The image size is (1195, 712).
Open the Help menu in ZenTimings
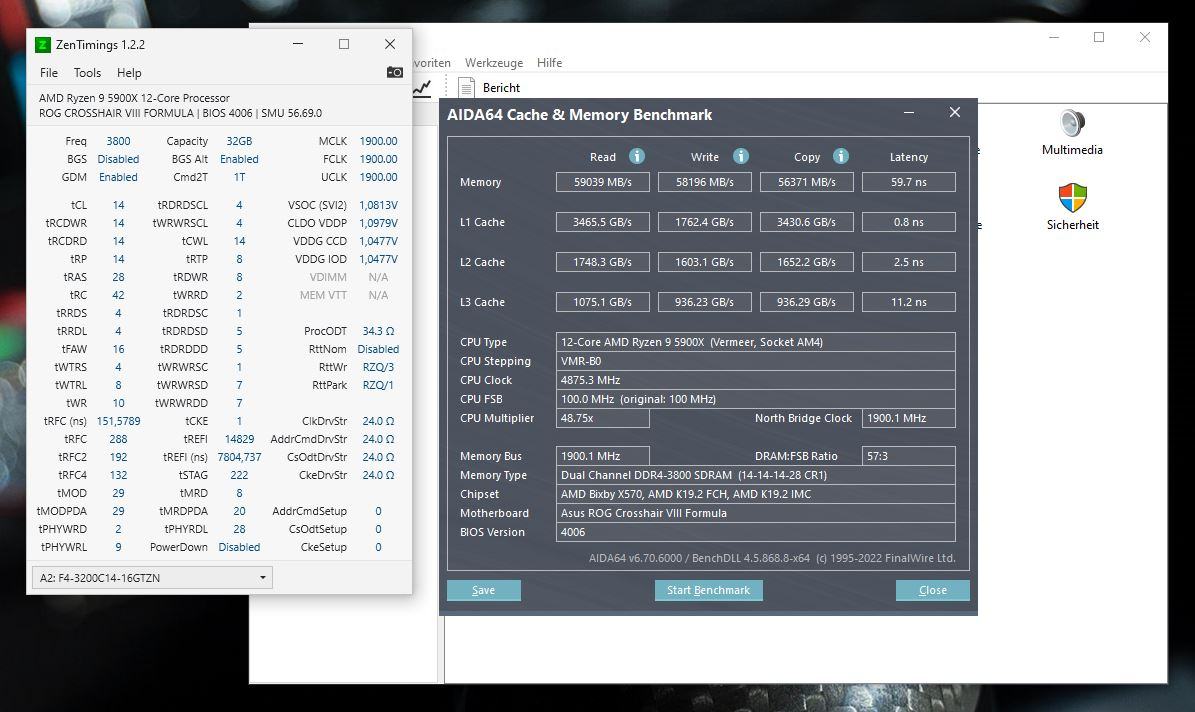coord(129,72)
